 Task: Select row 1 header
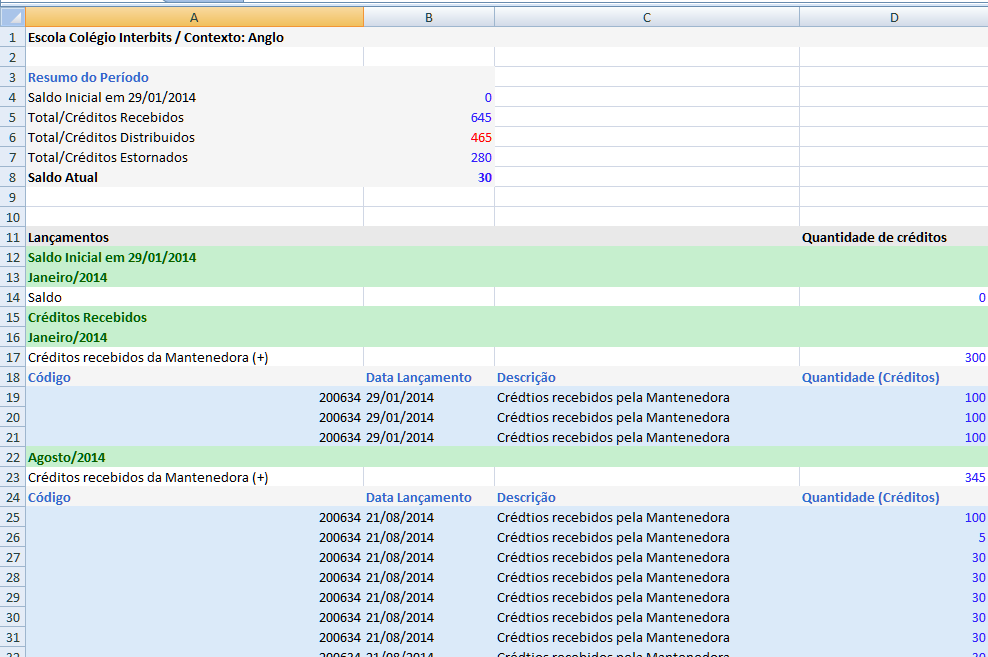pyautogui.click(x=12, y=37)
